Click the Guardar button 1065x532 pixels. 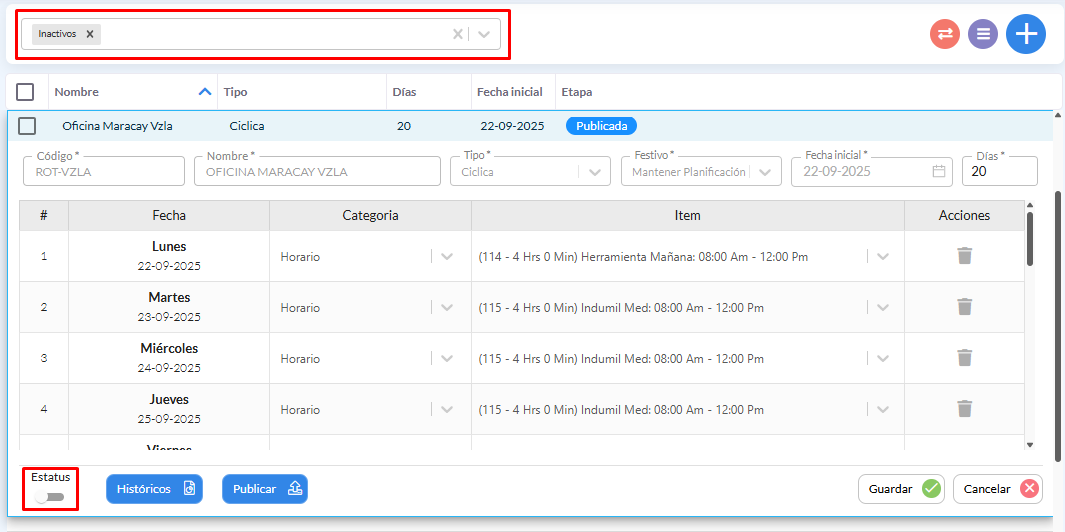(901, 489)
